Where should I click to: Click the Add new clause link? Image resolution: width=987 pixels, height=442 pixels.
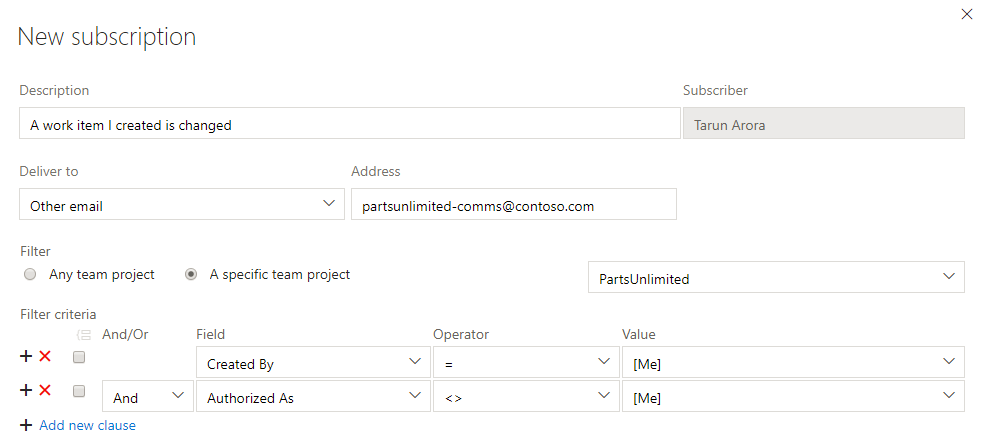[x=87, y=425]
